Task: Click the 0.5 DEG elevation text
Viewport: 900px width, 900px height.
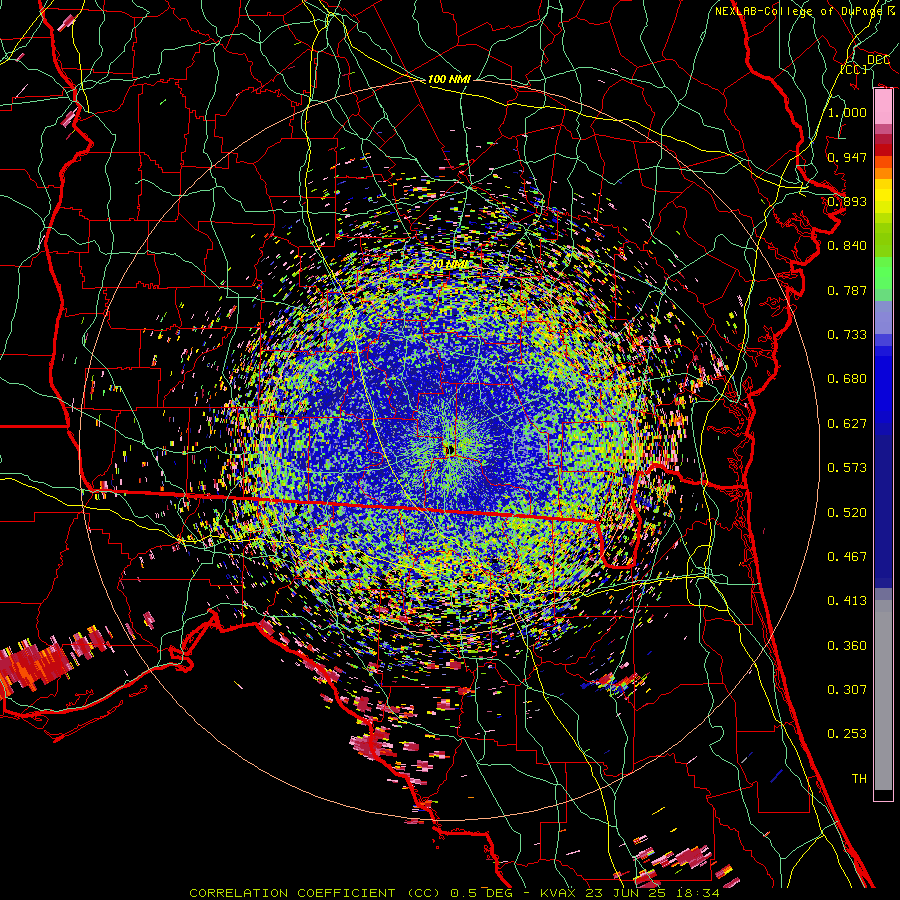Action: [x=480, y=893]
